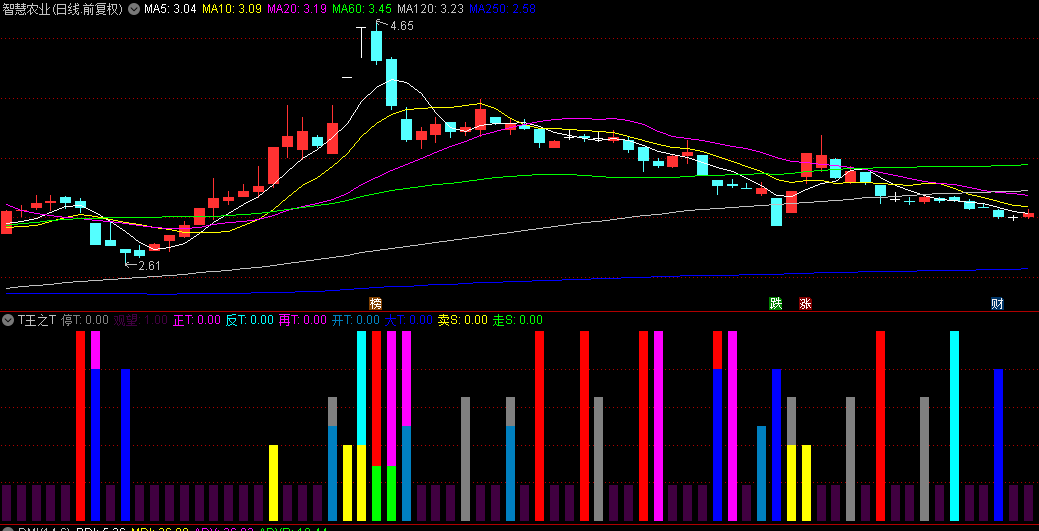Expand the chevron next to T王之T indicator
Viewport: 1039px width, 531px height.
point(8,320)
